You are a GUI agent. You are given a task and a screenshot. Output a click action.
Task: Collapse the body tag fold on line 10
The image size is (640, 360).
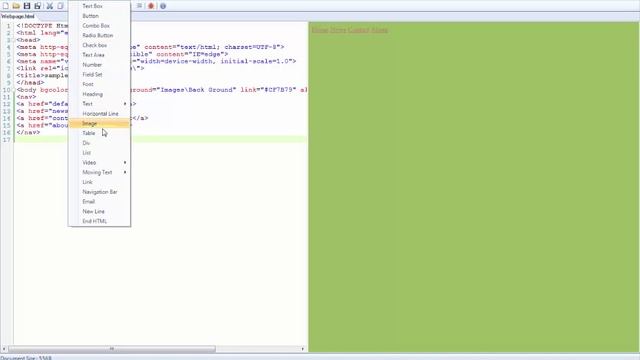pyautogui.click(x=13, y=90)
